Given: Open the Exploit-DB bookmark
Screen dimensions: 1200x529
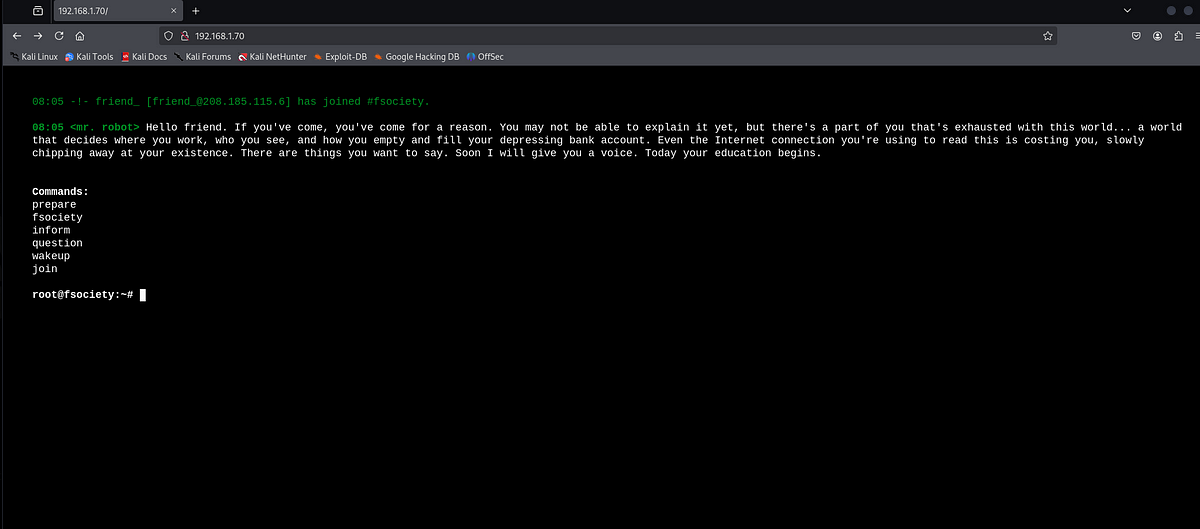Looking at the screenshot, I should pyautogui.click(x=340, y=57).
